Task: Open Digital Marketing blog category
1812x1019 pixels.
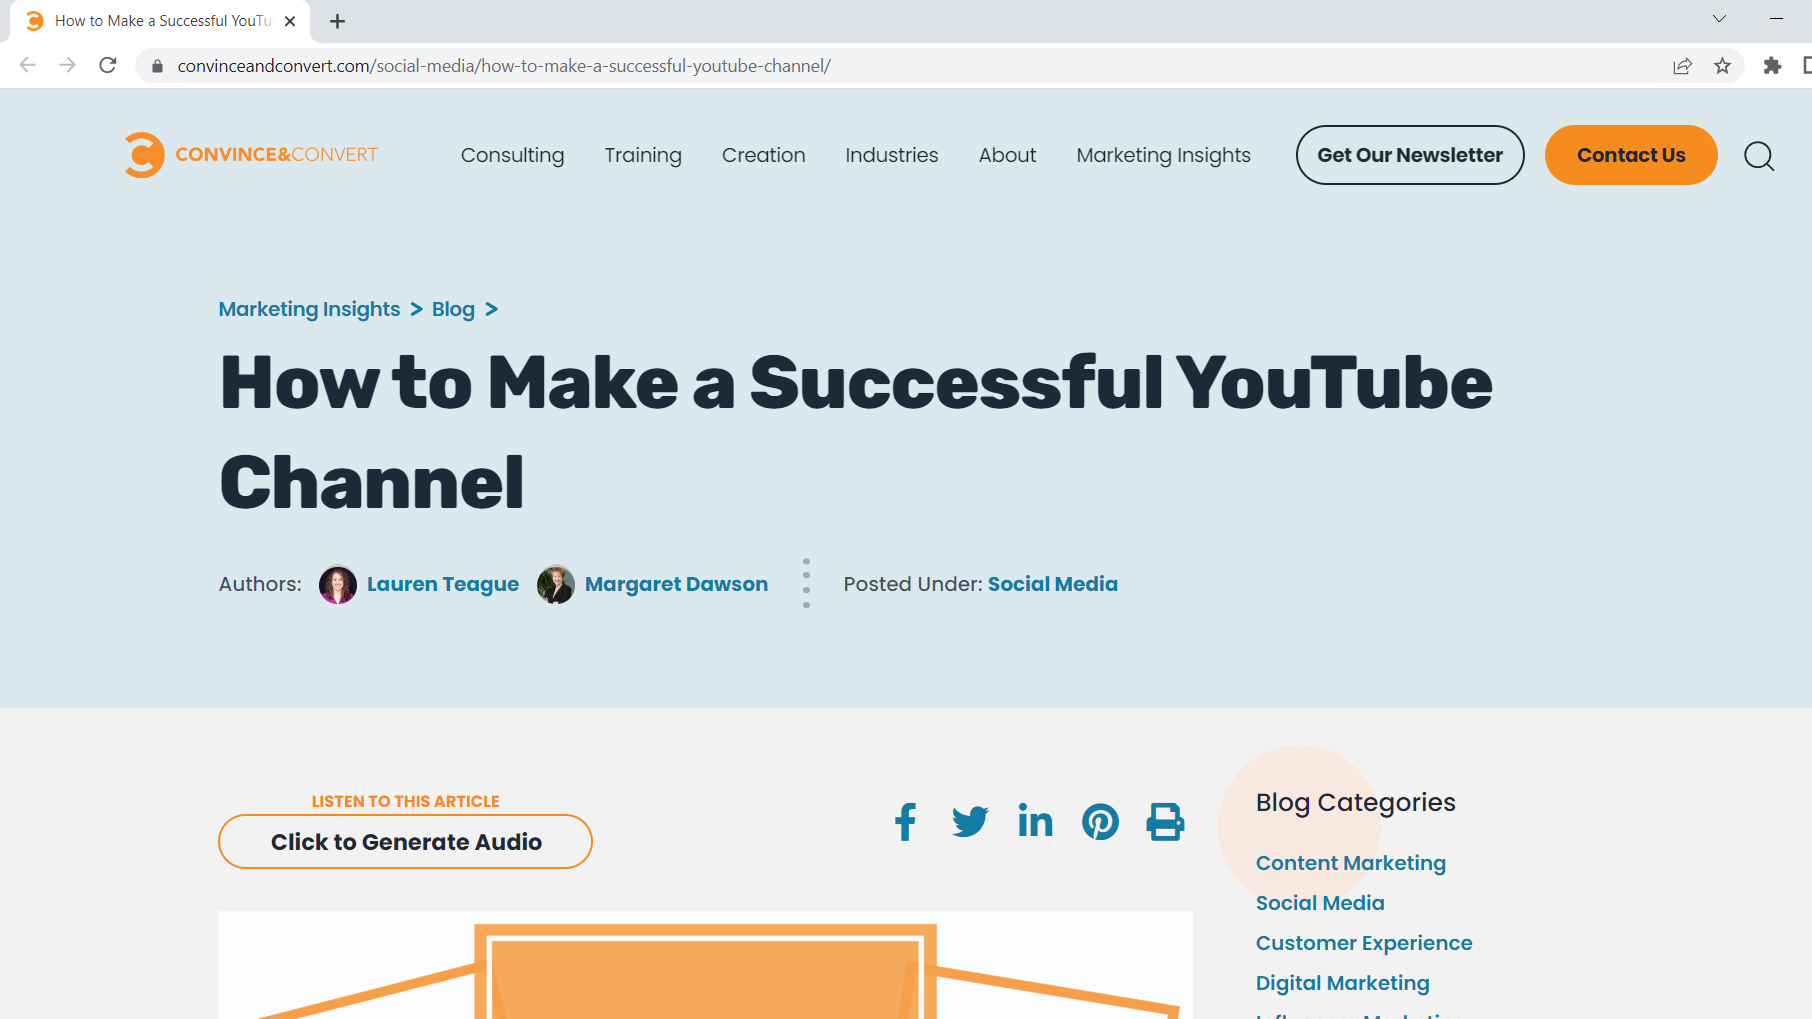Action: (x=1343, y=983)
